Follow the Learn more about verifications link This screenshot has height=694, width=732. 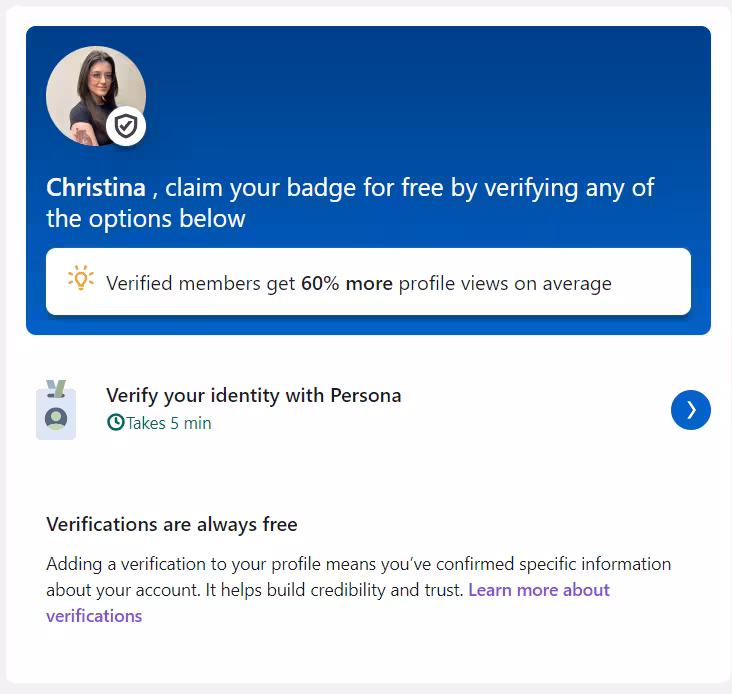pyautogui.click(x=538, y=590)
